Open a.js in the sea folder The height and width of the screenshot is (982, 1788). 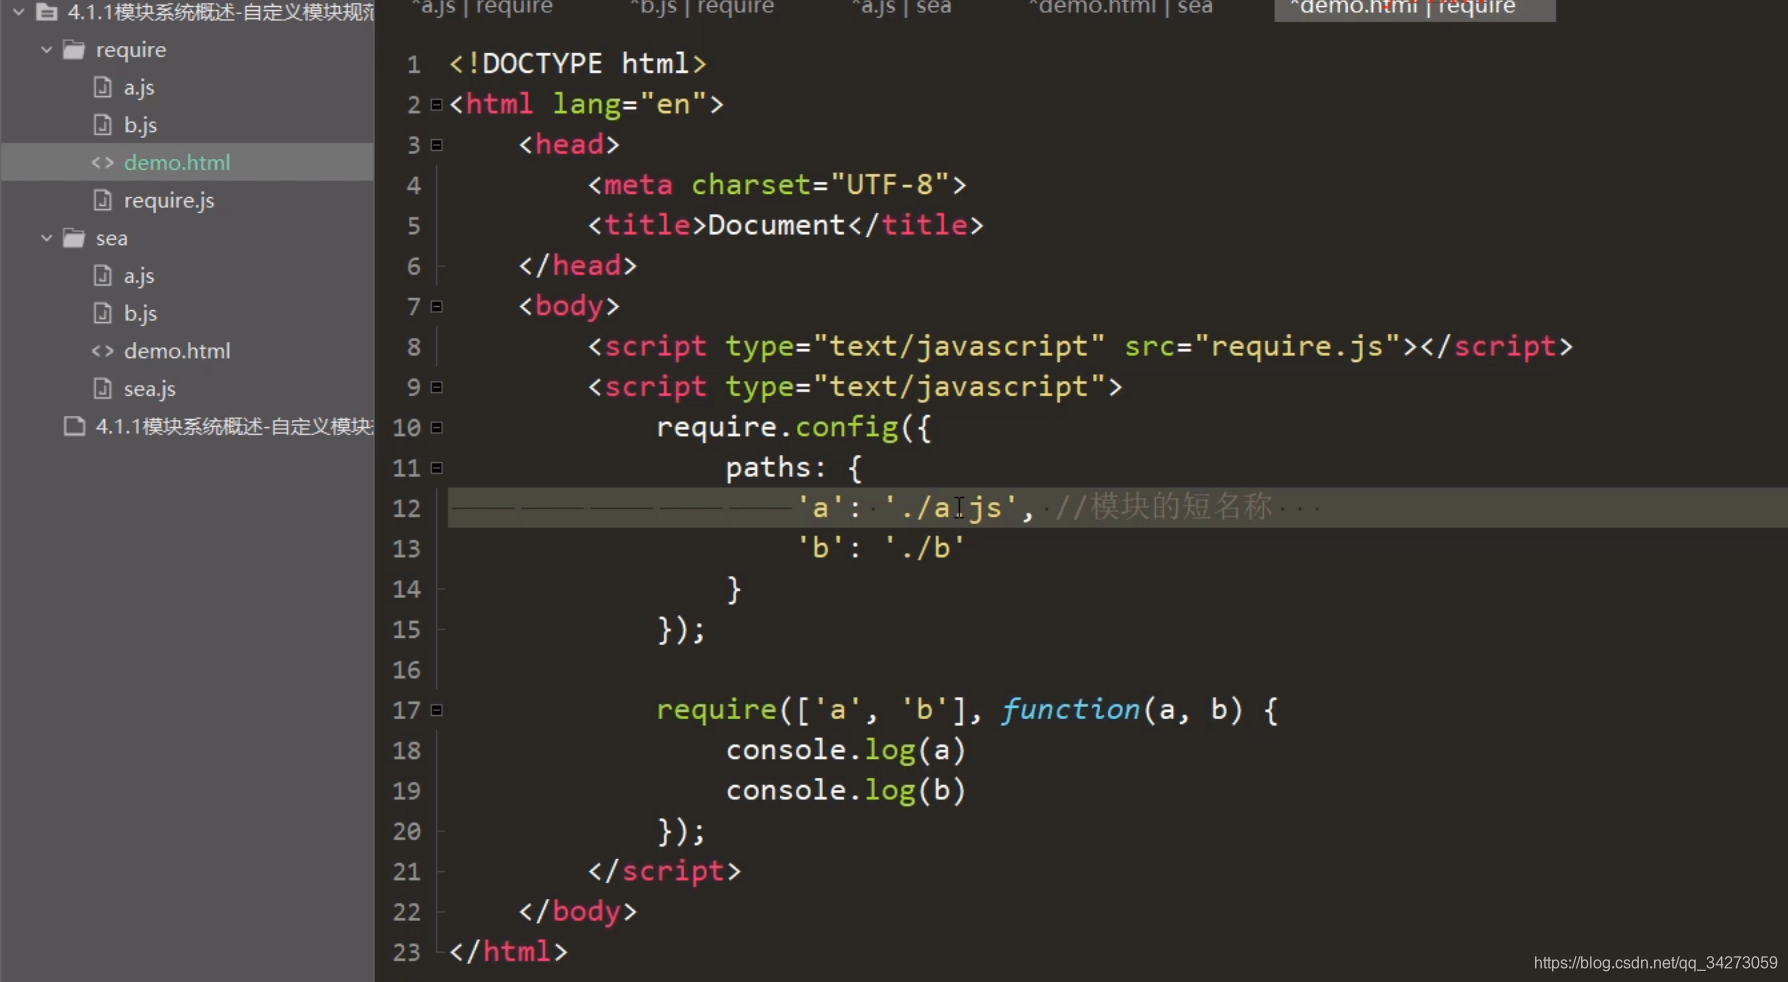pos(139,276)
